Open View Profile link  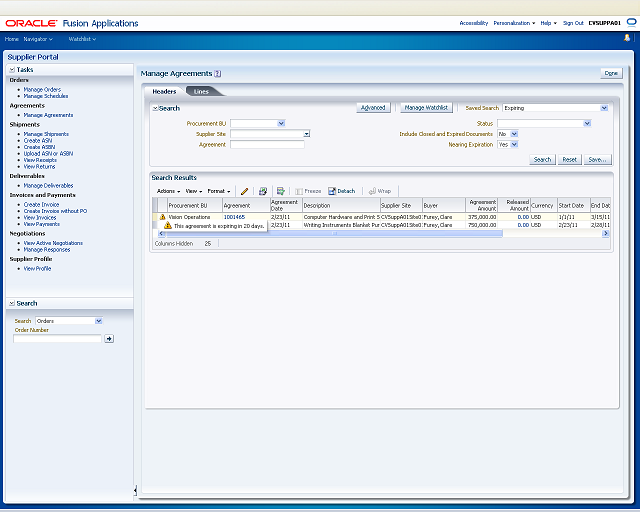tap(37, 269)
